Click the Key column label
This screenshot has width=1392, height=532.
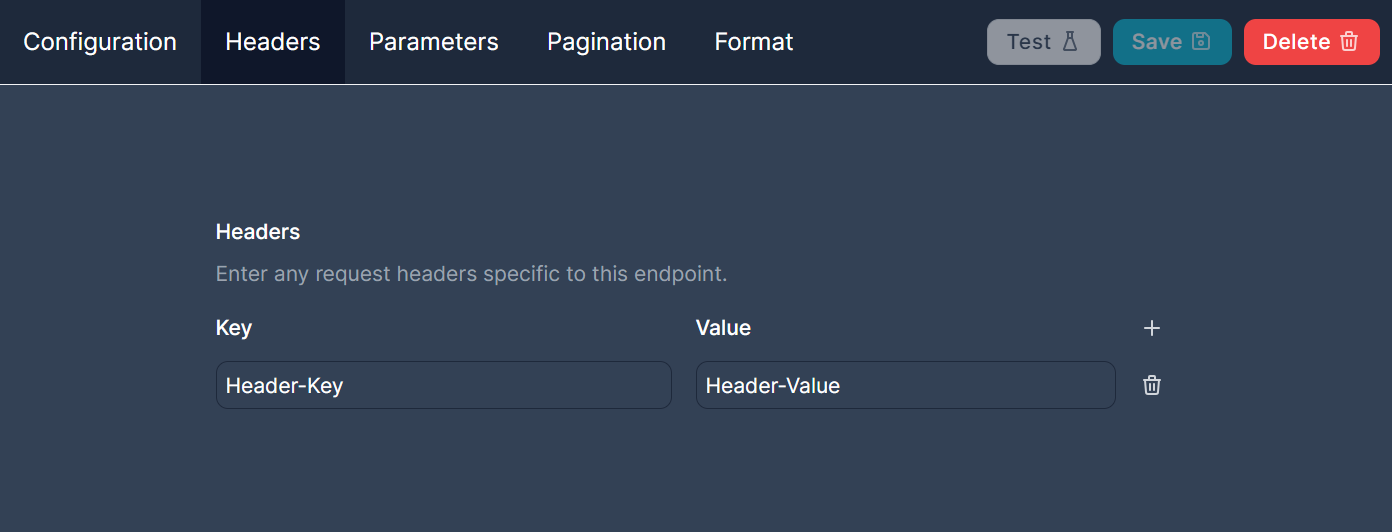click(234, 328)
